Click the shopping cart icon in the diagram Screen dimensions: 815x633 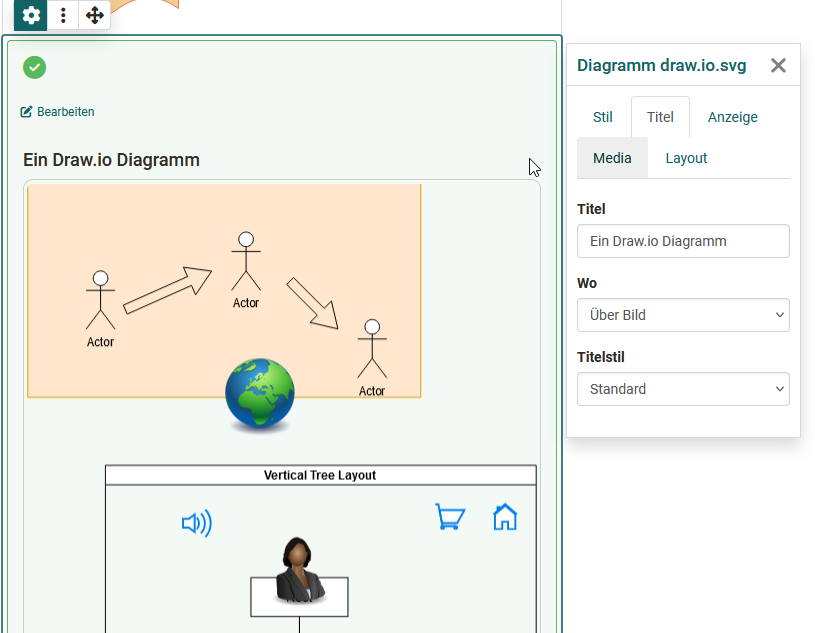click(x=450, y=517)
